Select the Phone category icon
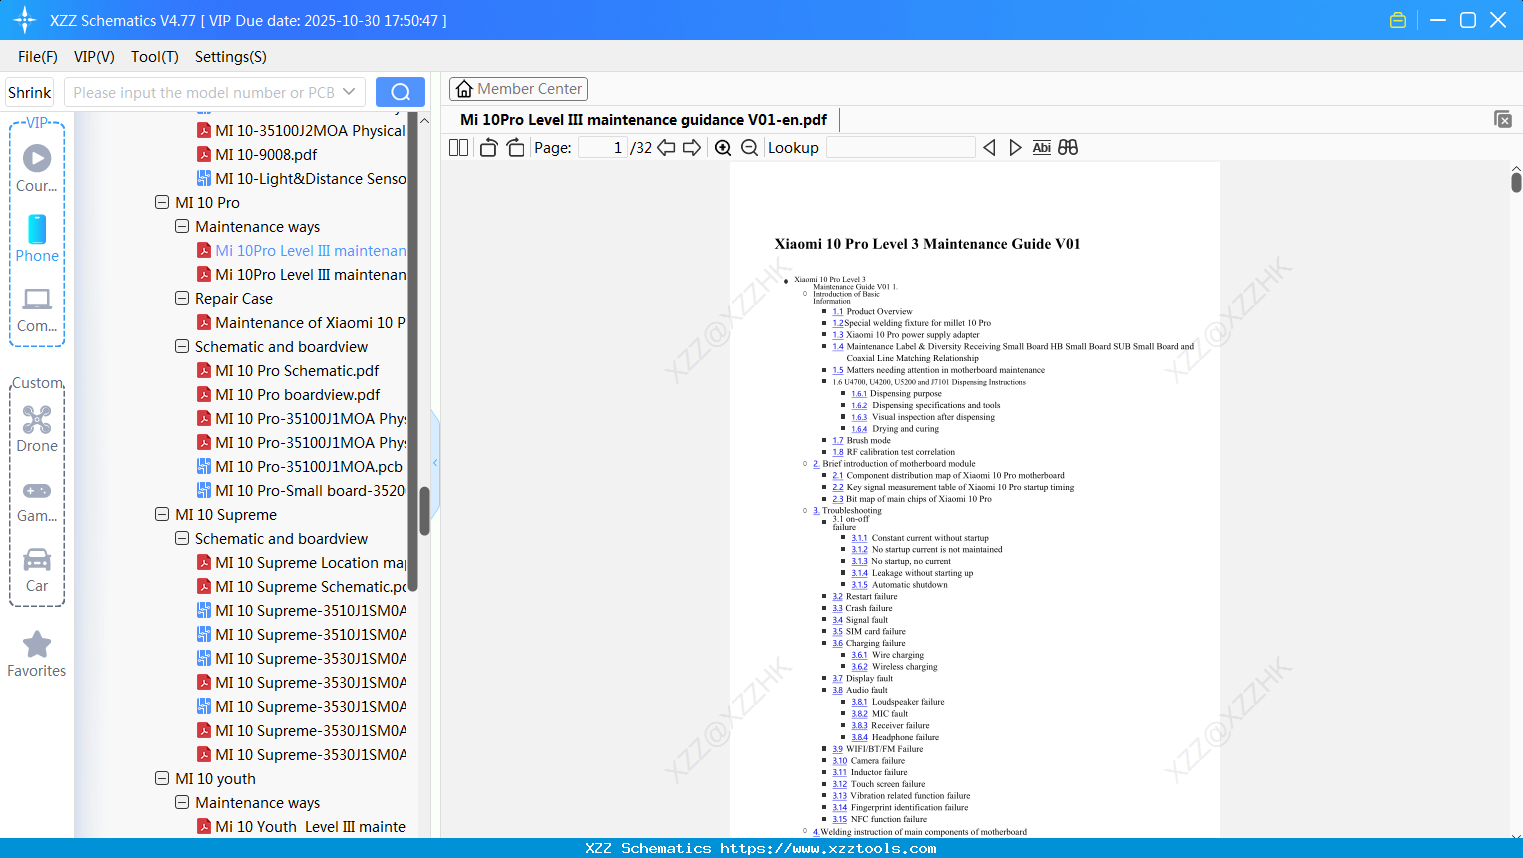1523x858 pixels. (x=37, y=239)
